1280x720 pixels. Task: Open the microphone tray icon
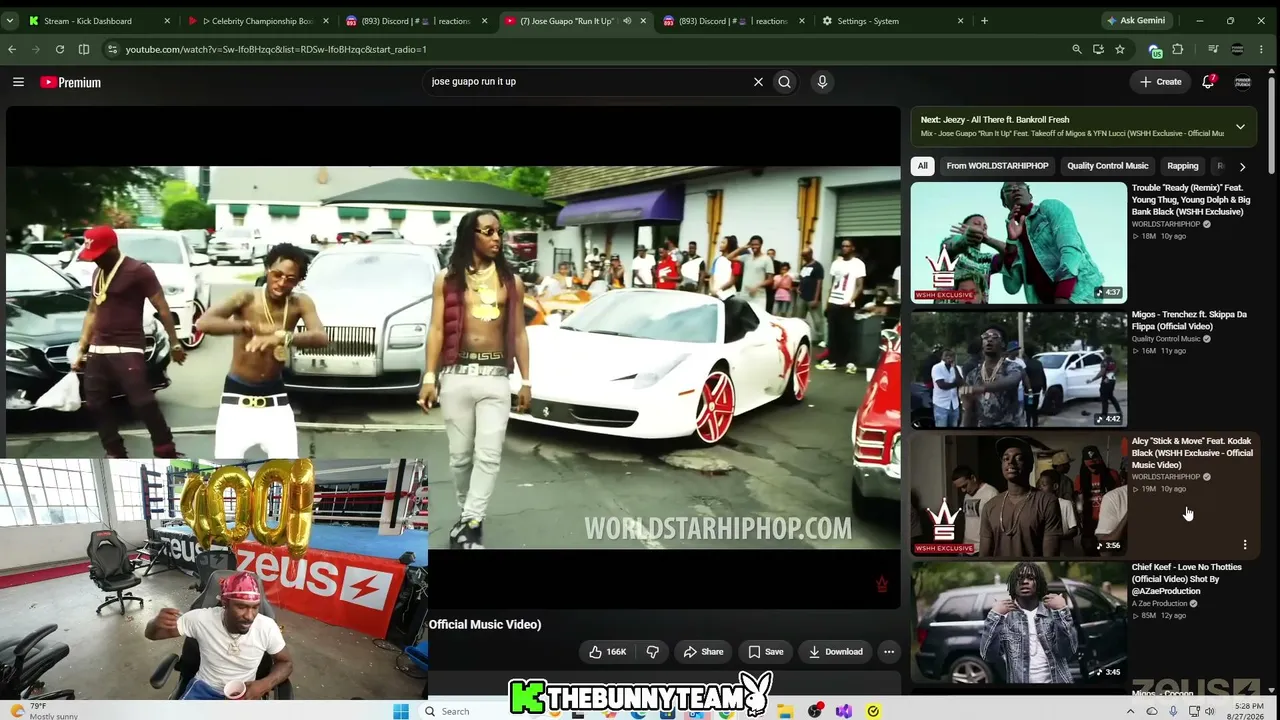(x=1173, y=711)
